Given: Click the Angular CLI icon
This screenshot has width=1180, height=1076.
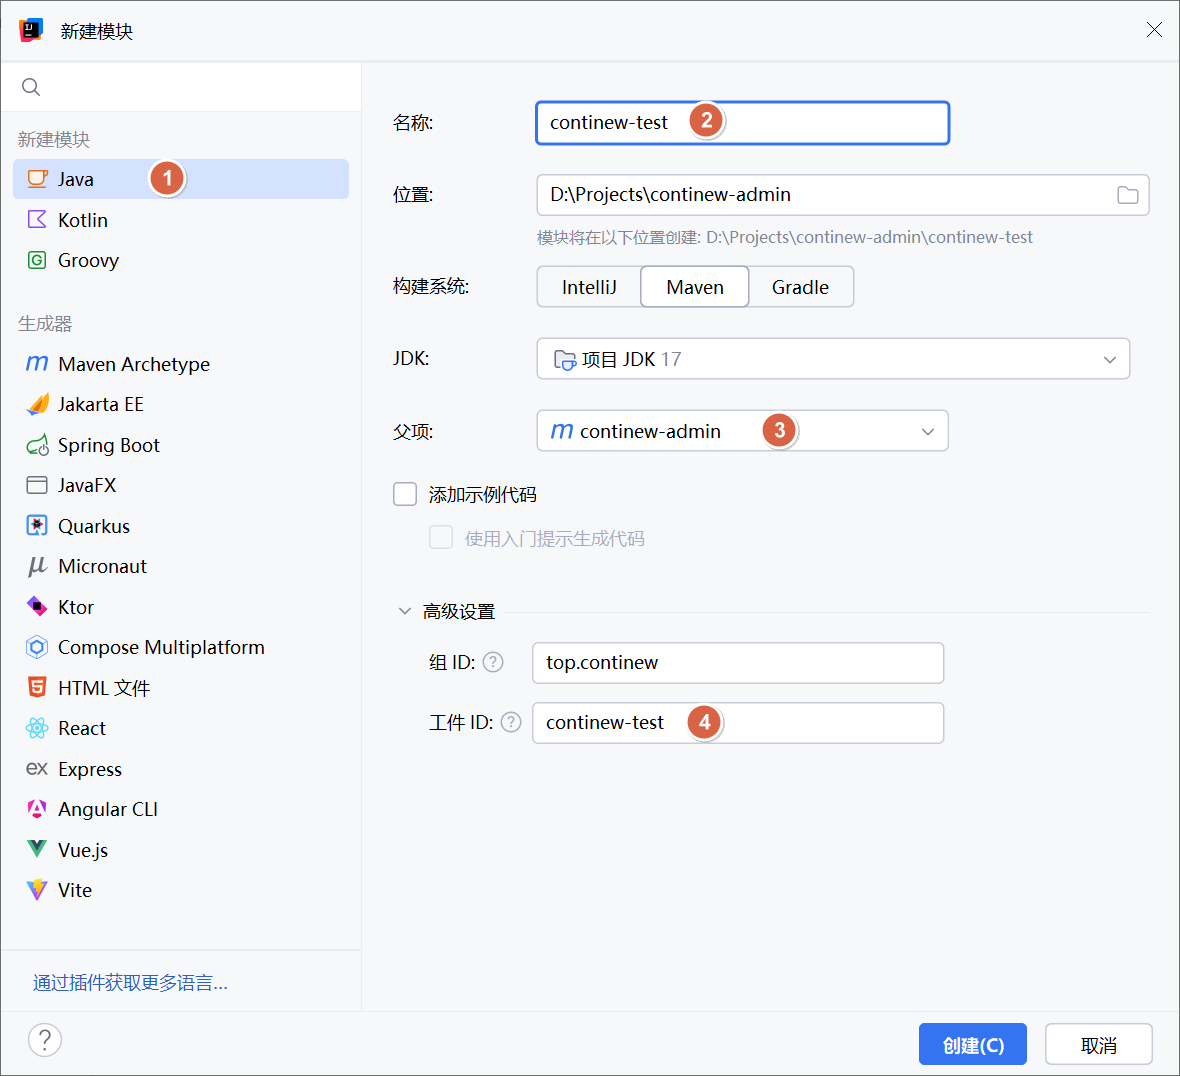Looking at the screenshot, I should 37,809.
